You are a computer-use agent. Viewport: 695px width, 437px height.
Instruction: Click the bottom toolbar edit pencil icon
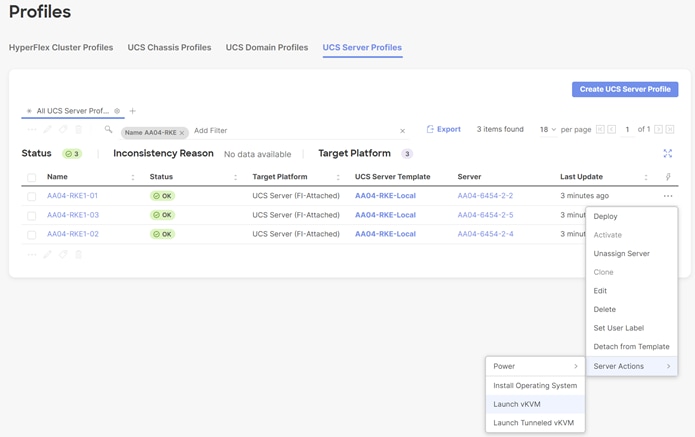point(47,254)
